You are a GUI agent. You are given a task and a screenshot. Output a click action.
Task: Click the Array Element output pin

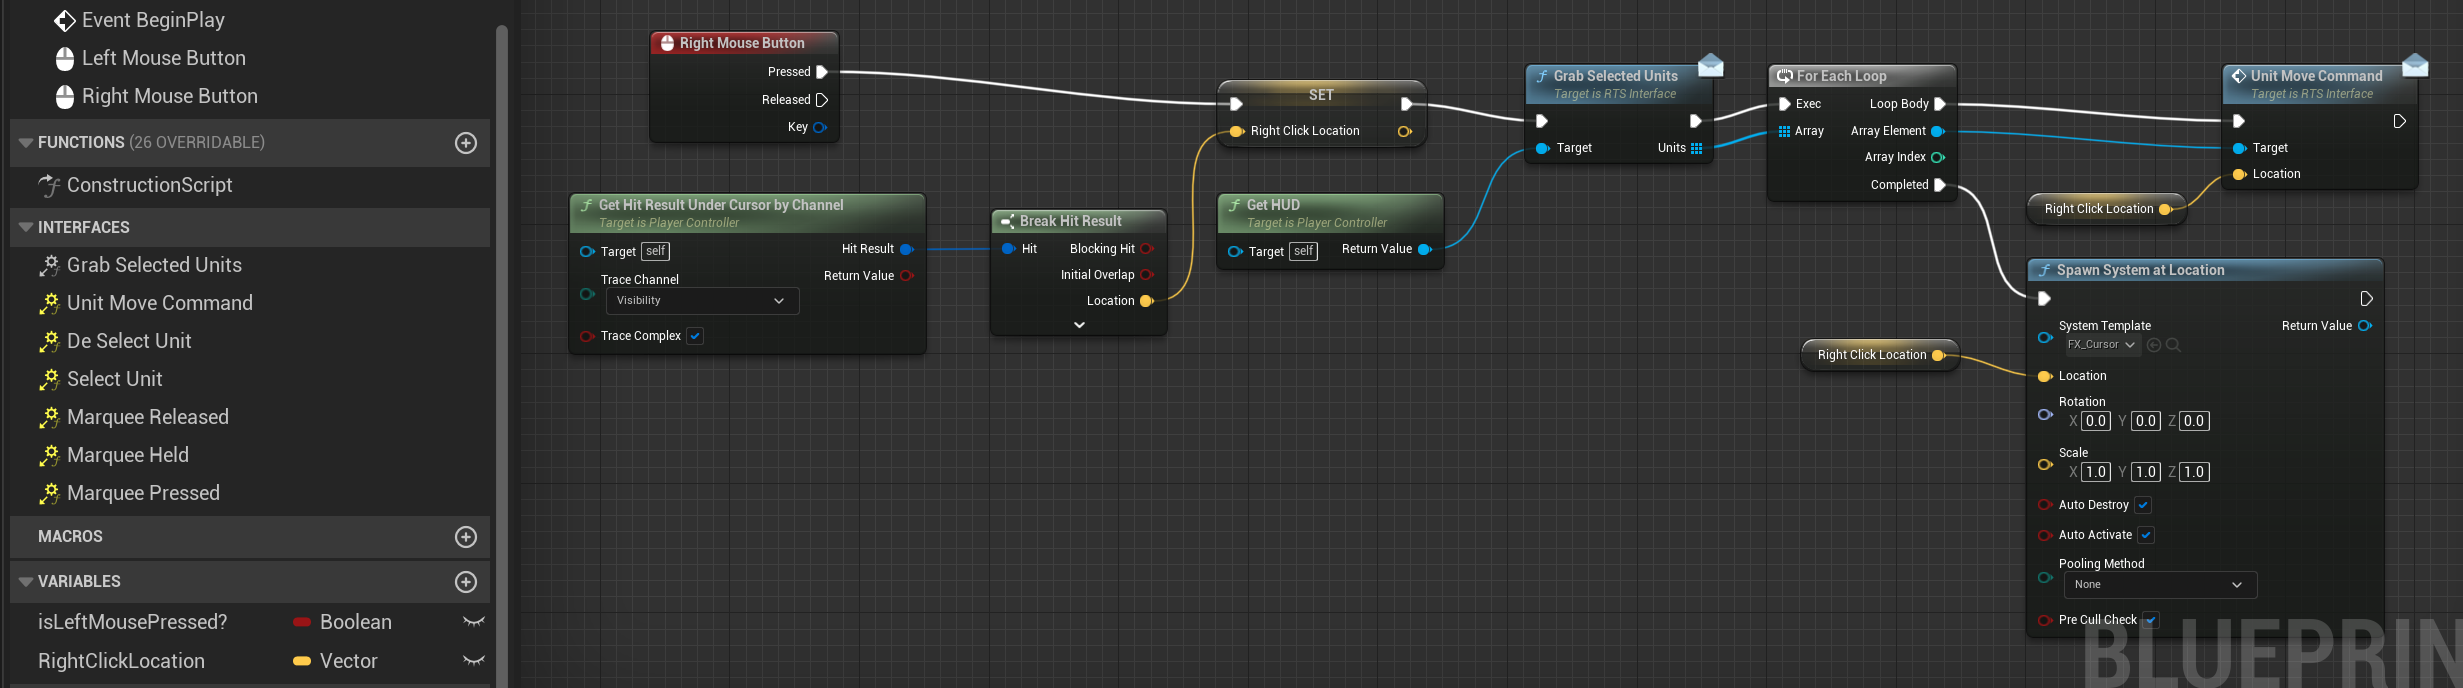click(1937, 131)
